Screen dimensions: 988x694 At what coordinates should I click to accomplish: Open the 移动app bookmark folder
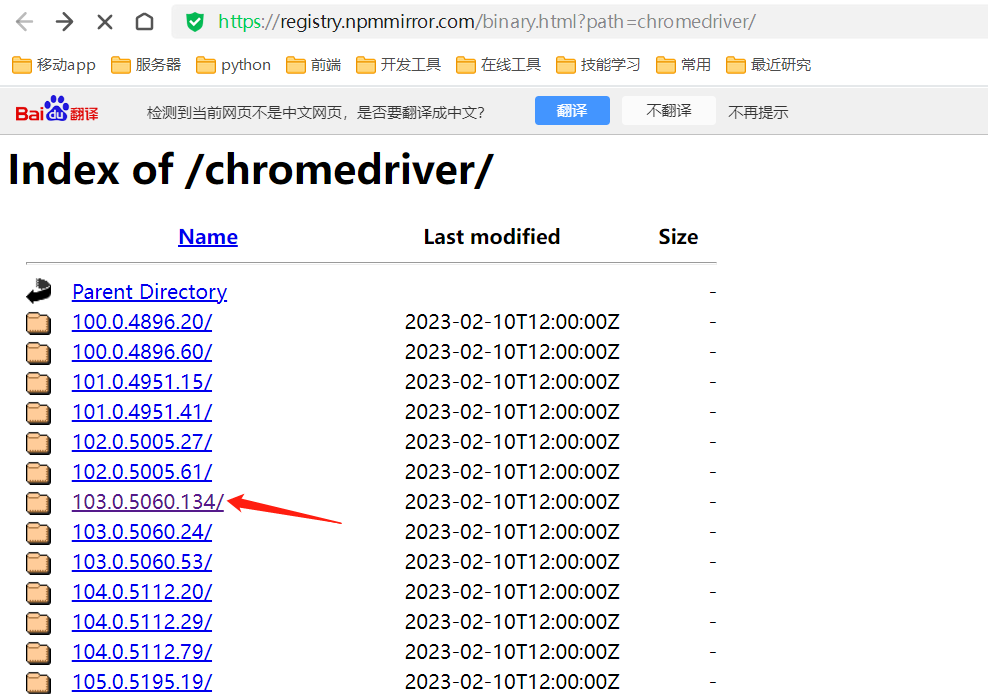pyautogui.click(x=54, y=65)
